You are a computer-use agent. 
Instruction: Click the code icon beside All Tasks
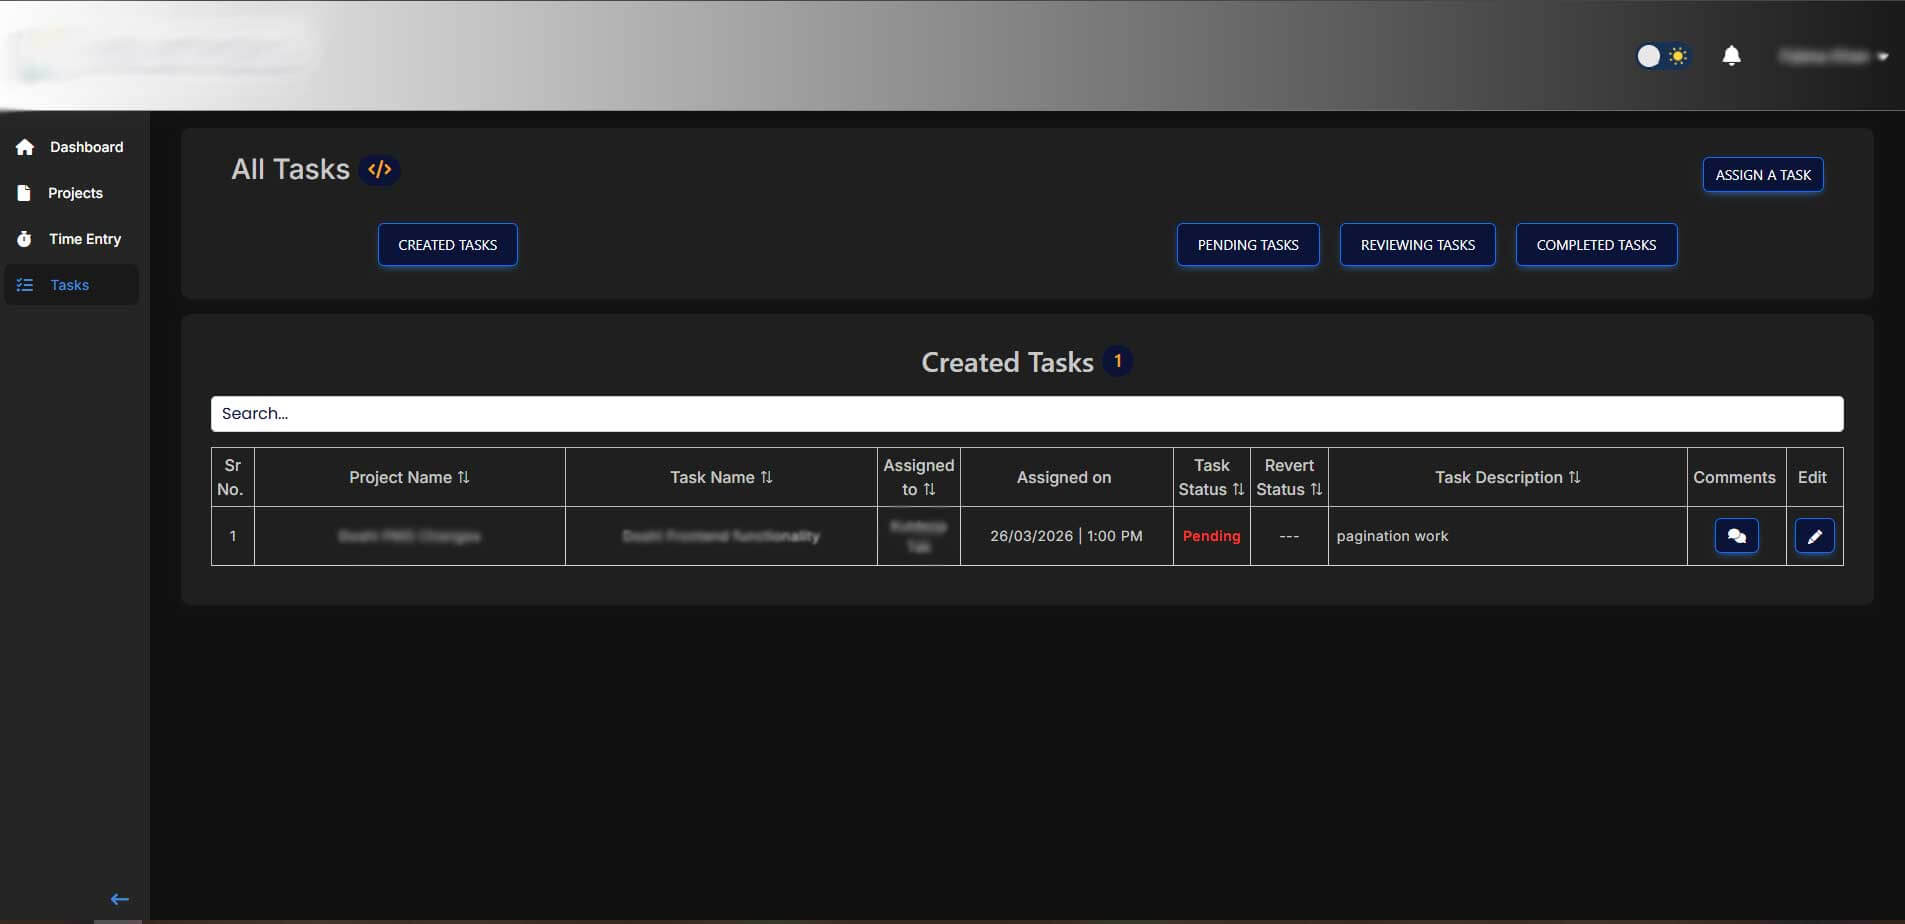point(379,170)
